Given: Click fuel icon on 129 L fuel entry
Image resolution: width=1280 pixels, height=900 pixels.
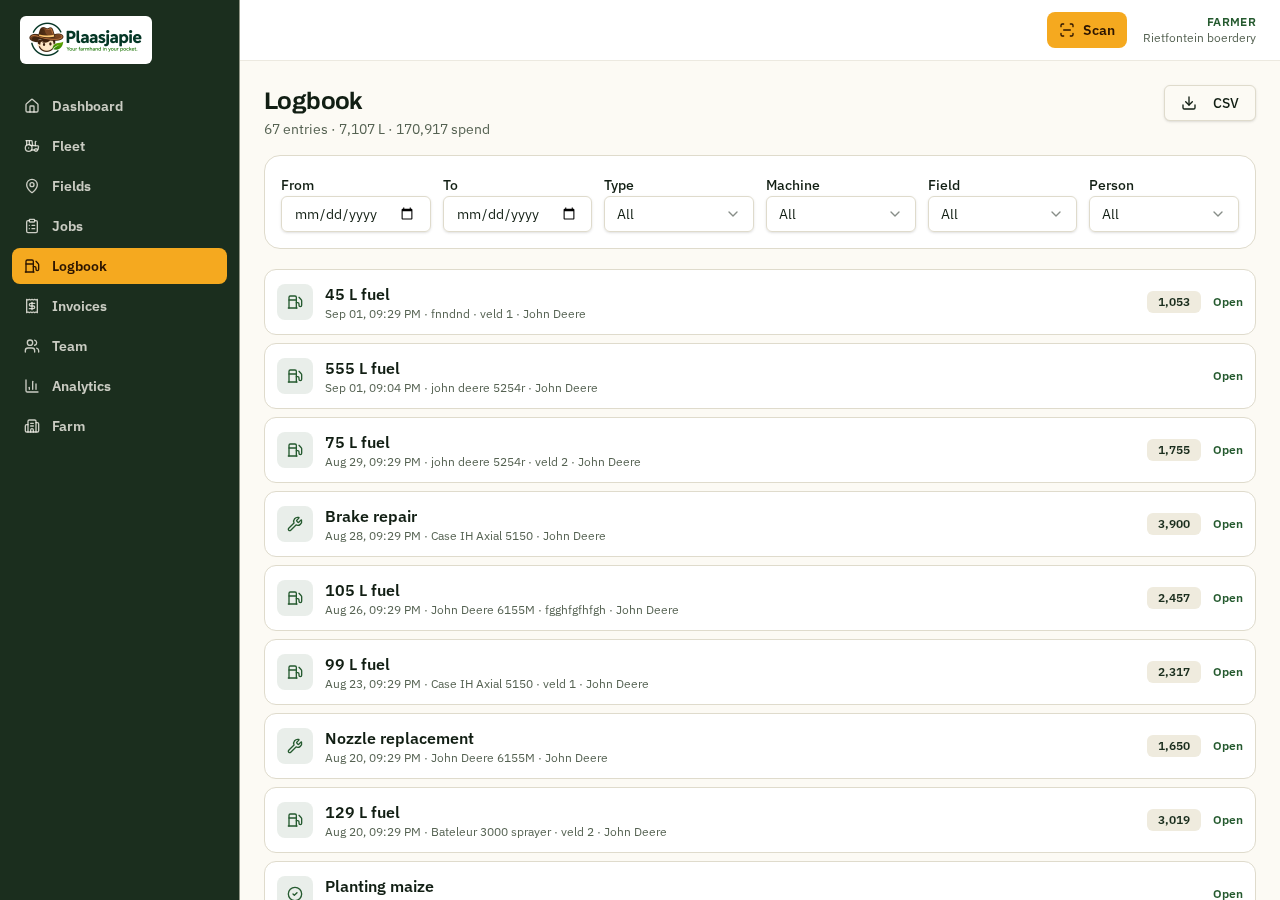Looking at the screenshot, I should coord(295,820).
